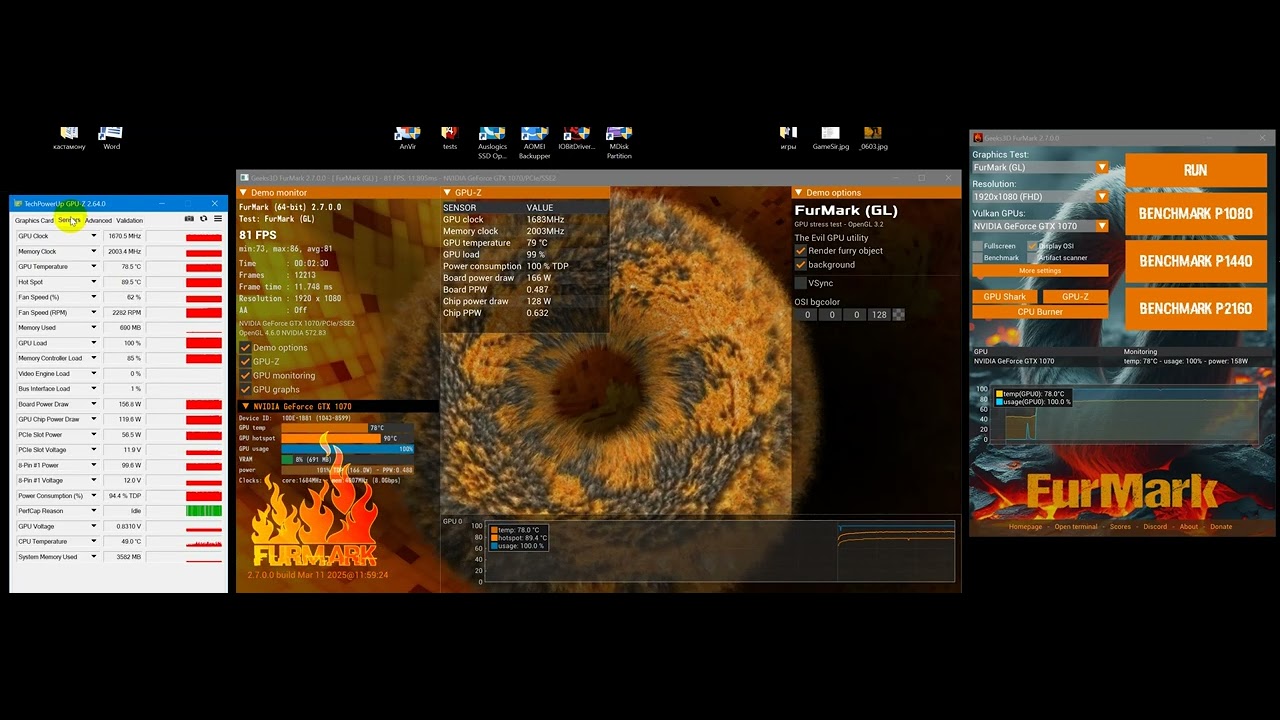
Task: Open the кастамону desktop folder shortcut
Action: pos(69,138)
